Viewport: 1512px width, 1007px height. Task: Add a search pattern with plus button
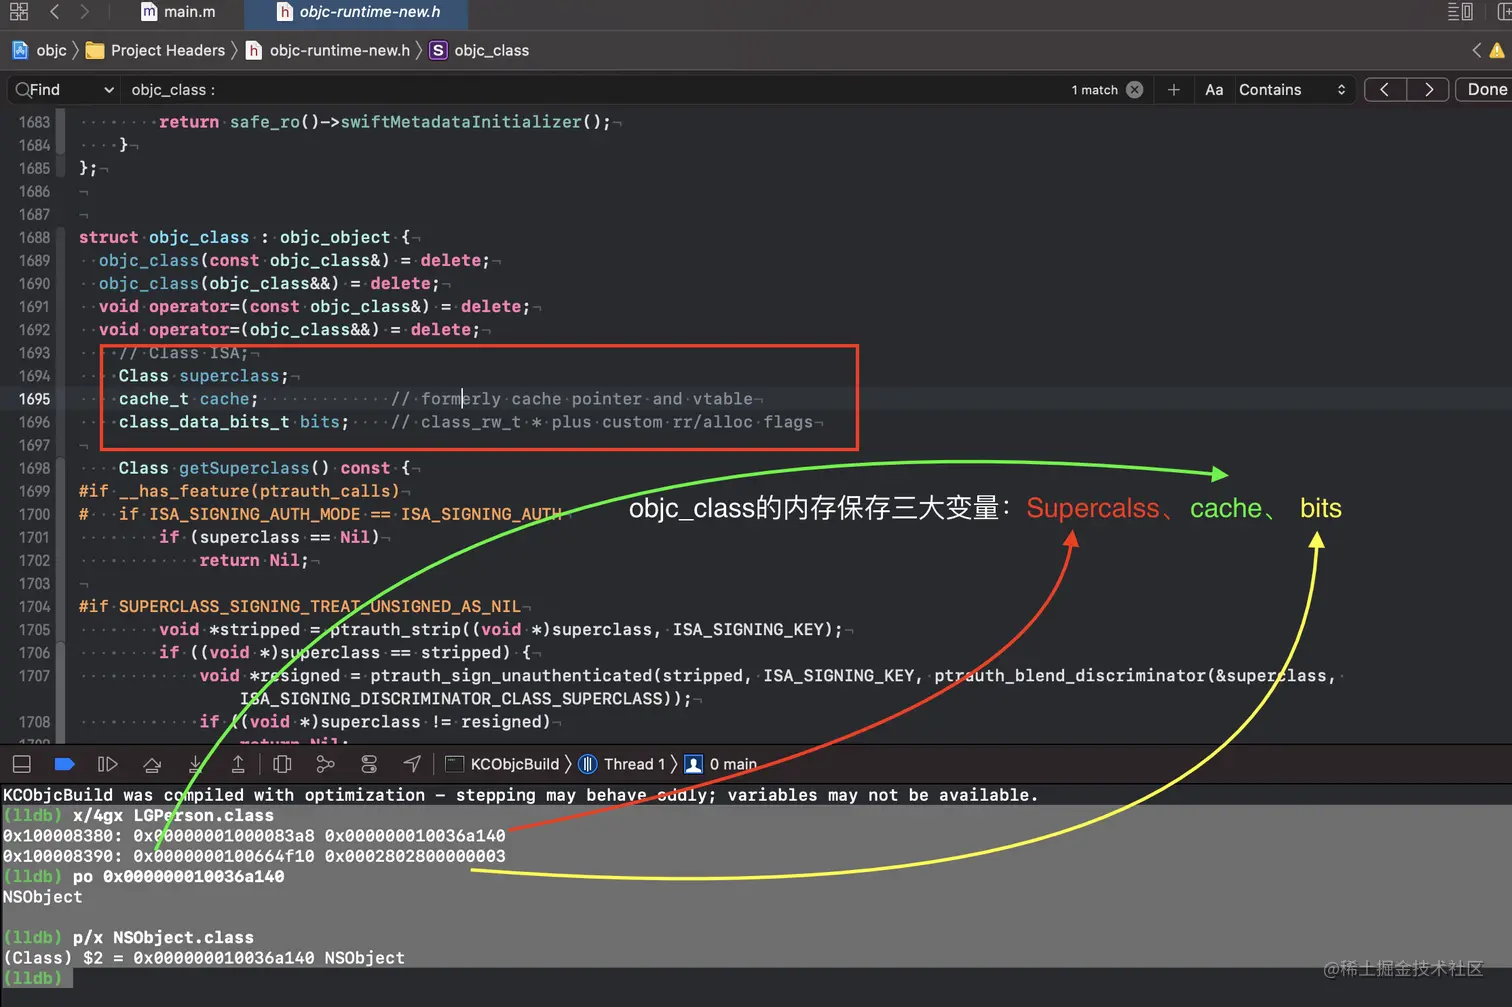click(1174, 89)
